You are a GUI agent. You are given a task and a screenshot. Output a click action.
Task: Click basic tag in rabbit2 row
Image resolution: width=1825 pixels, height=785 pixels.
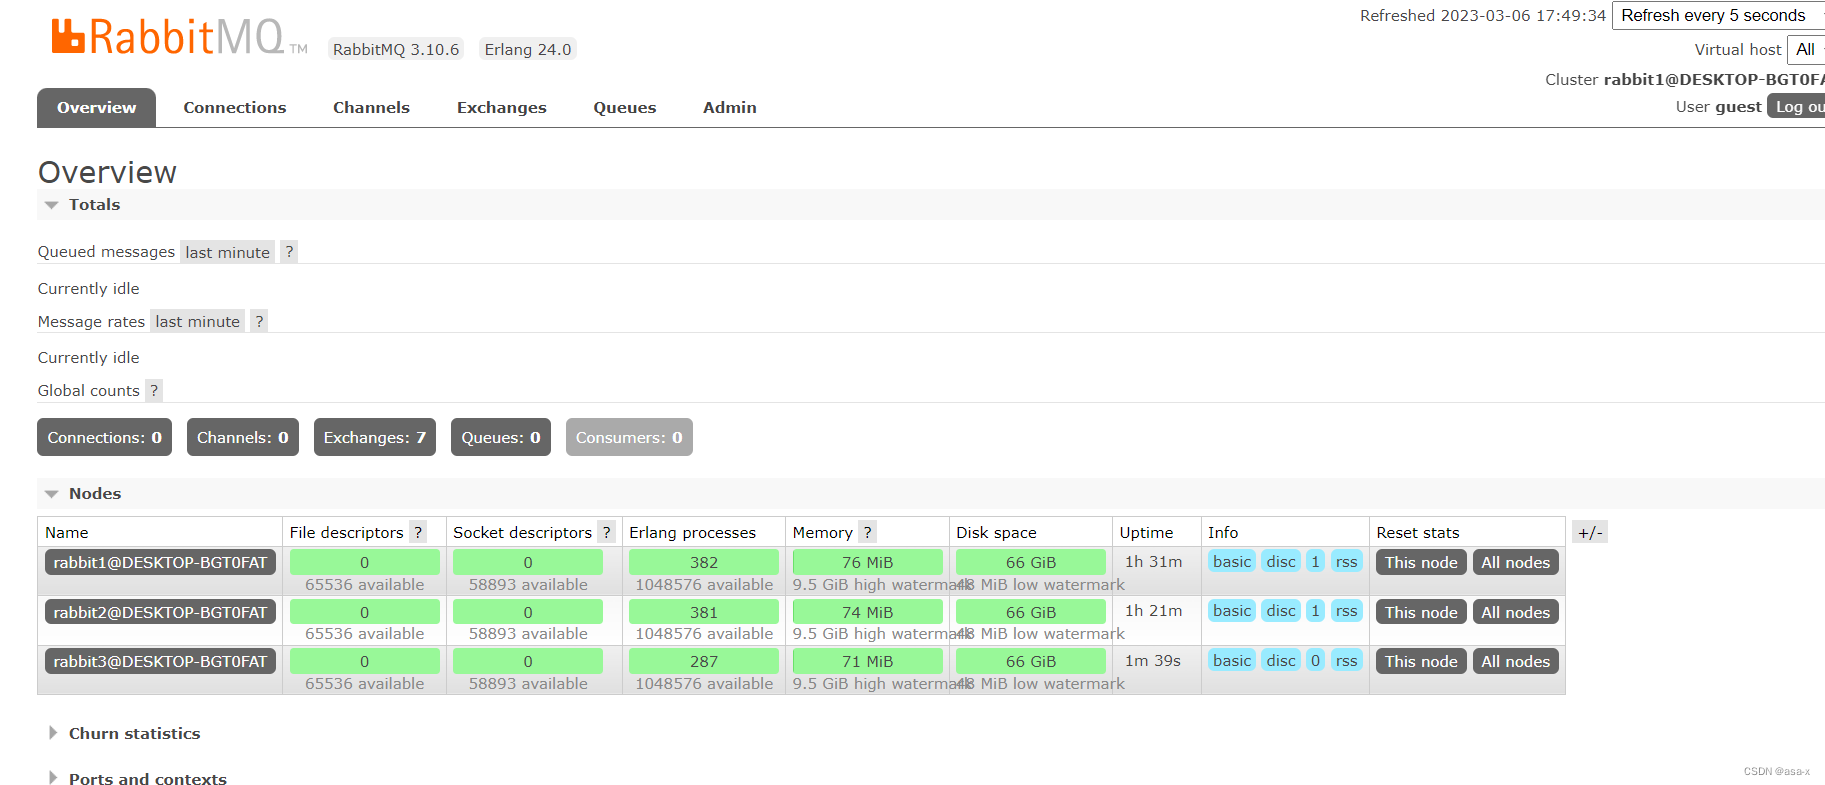coord(1231,610)
